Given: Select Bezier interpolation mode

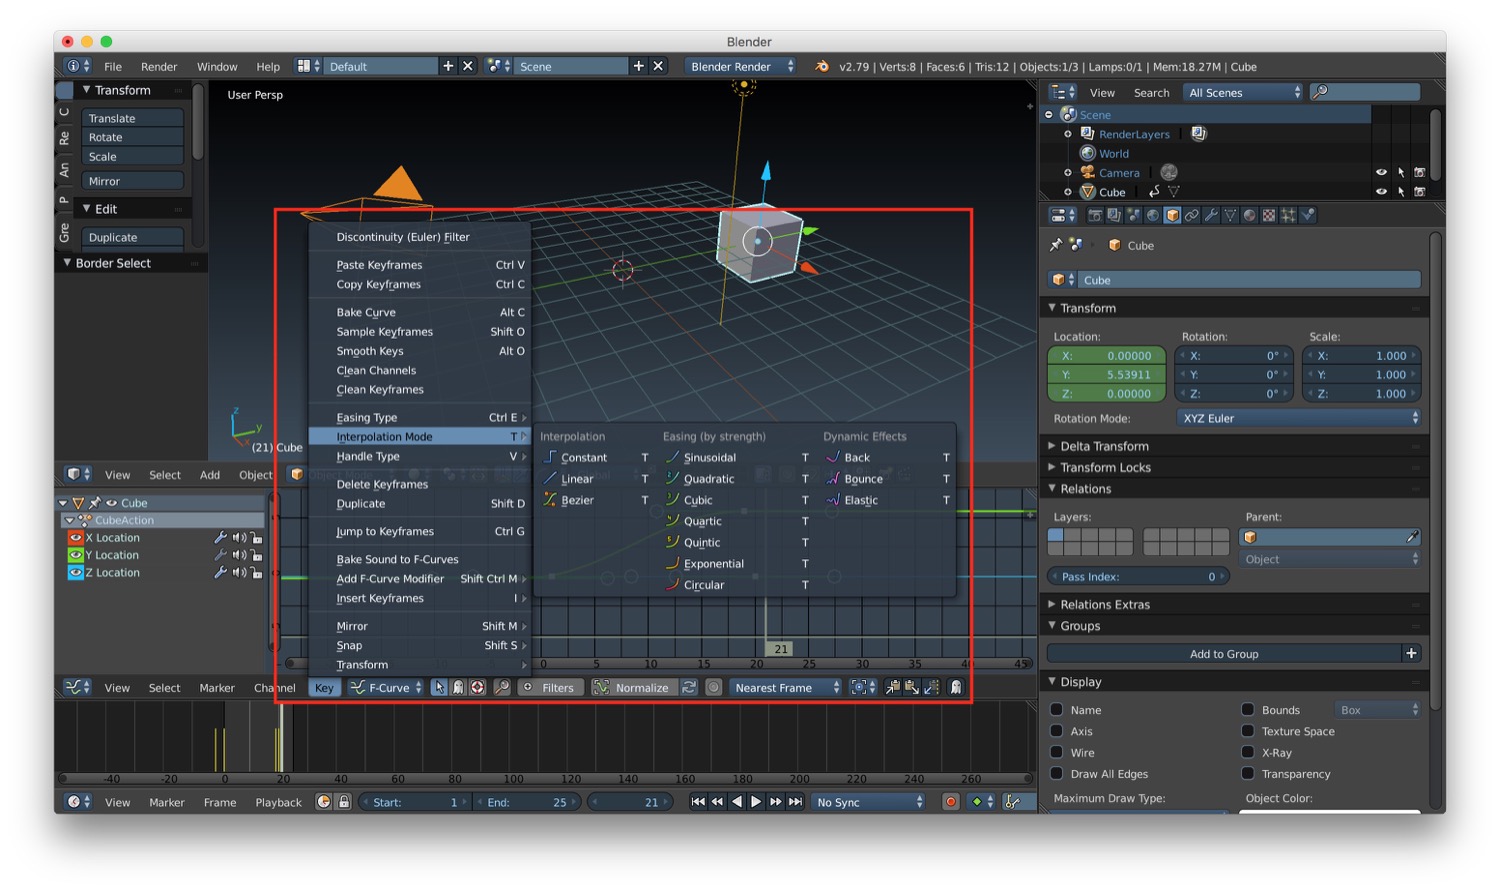Looking at the screenshot, I should 577,500.
